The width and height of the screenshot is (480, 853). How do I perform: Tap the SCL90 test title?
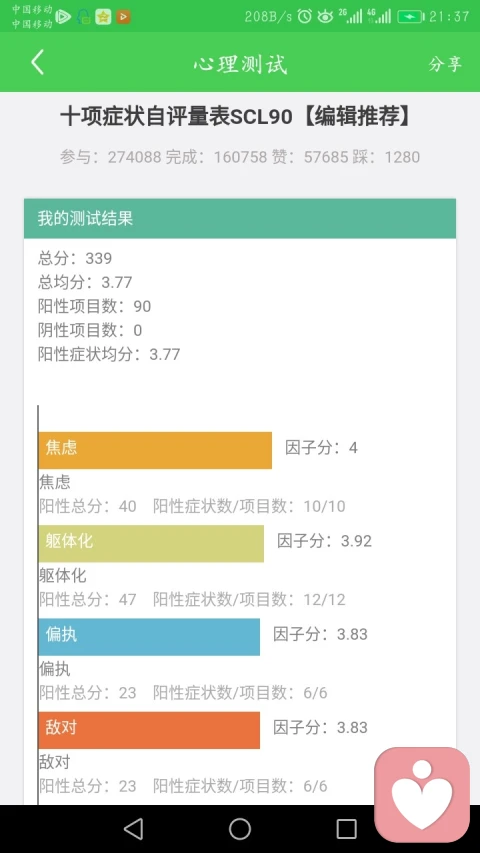[237, 117]
